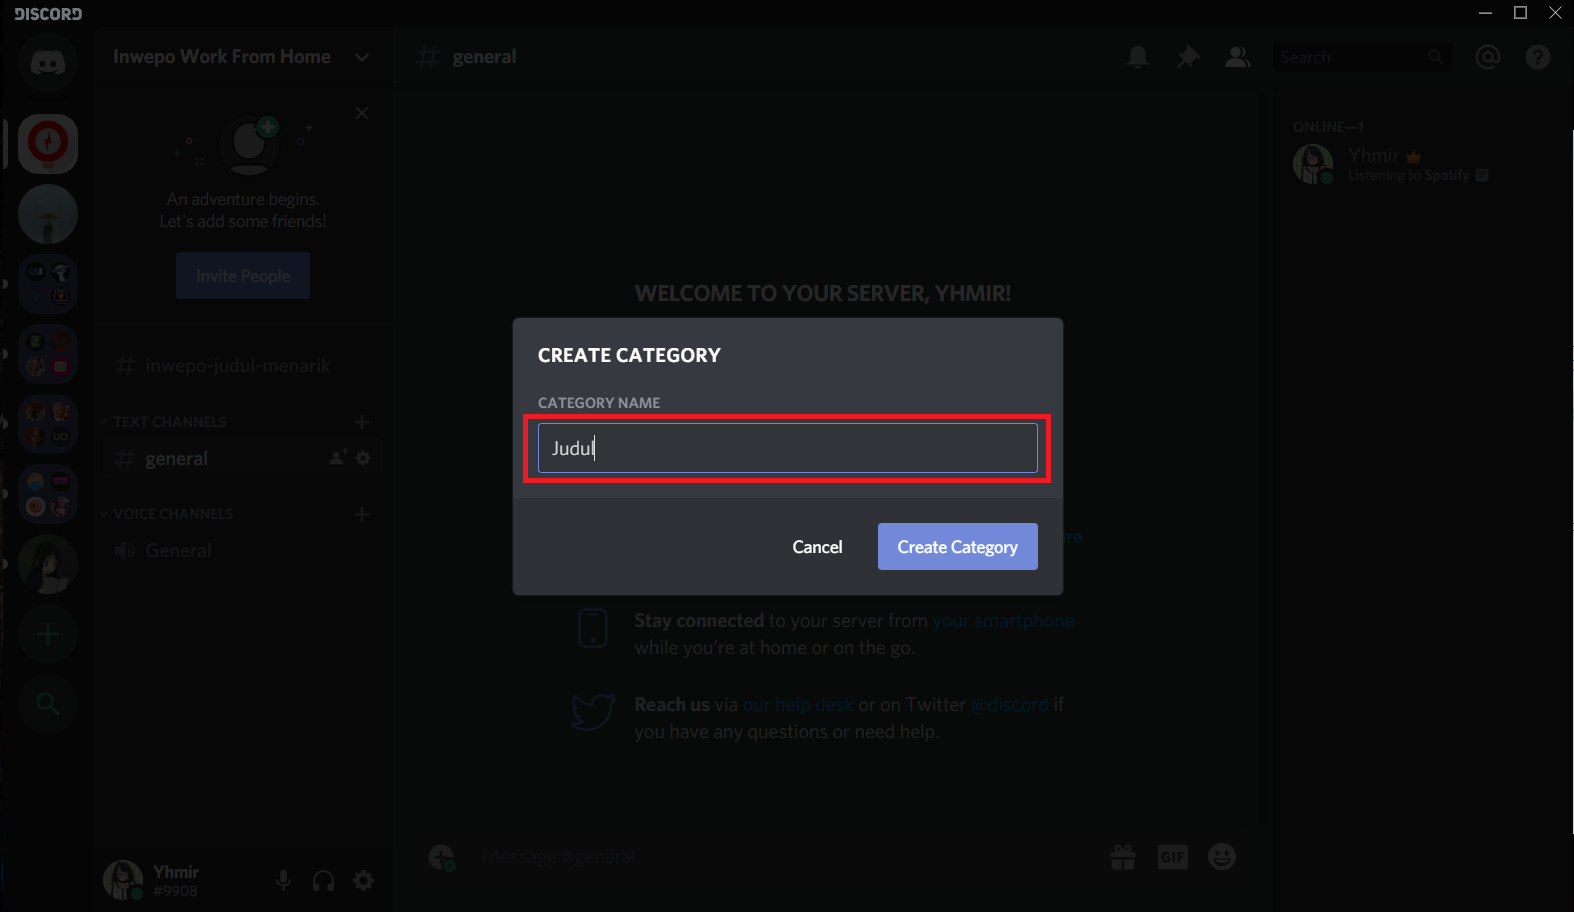Open User Settings gear icon
The width and height of the screenshot is (1574, 912).
(x=364, y=880)
